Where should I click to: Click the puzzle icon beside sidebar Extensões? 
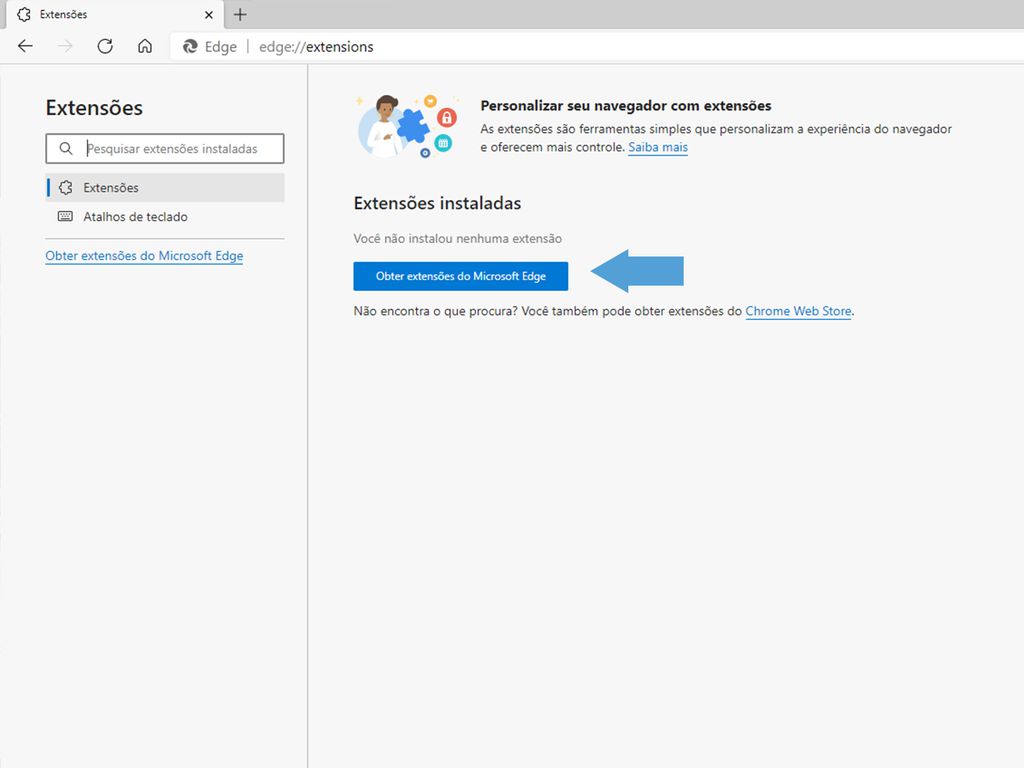[x=65, y=187]
